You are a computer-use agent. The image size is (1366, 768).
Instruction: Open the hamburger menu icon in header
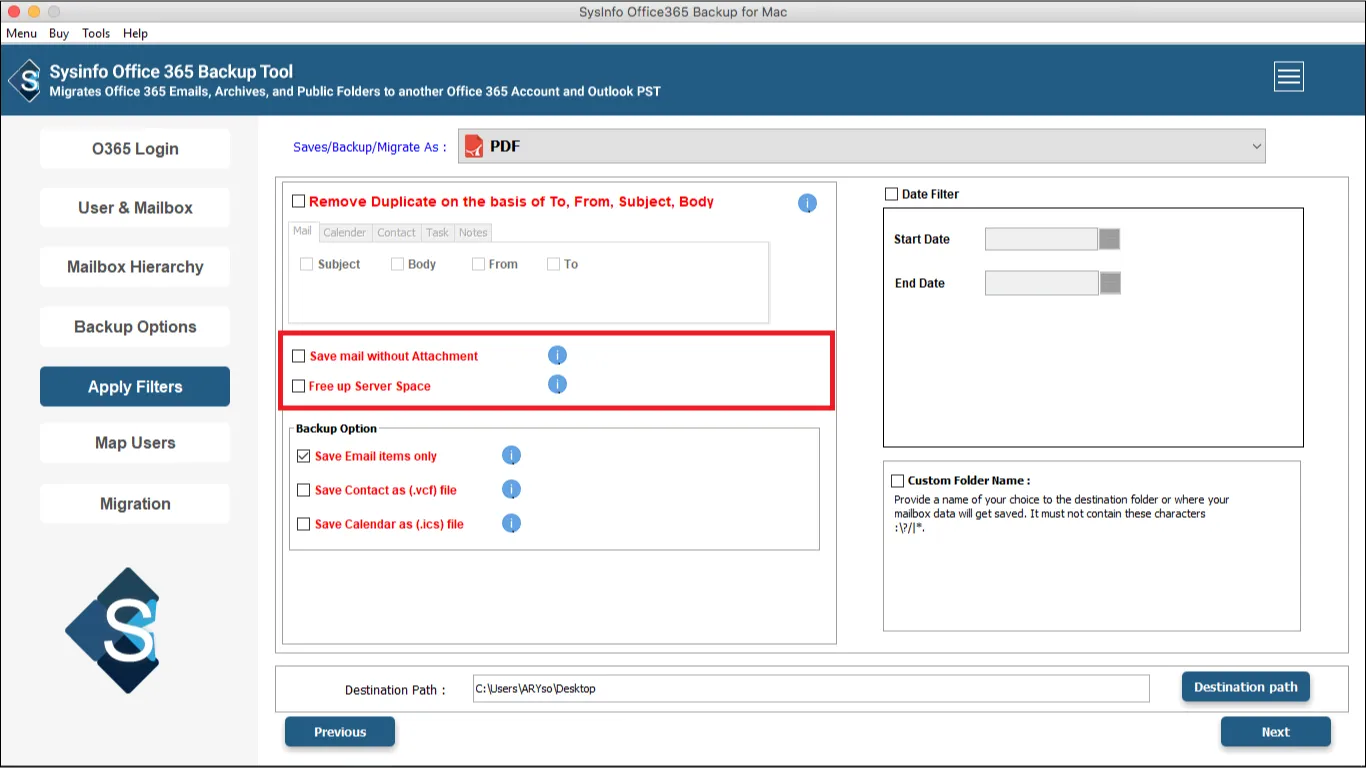pos(1289,77)
